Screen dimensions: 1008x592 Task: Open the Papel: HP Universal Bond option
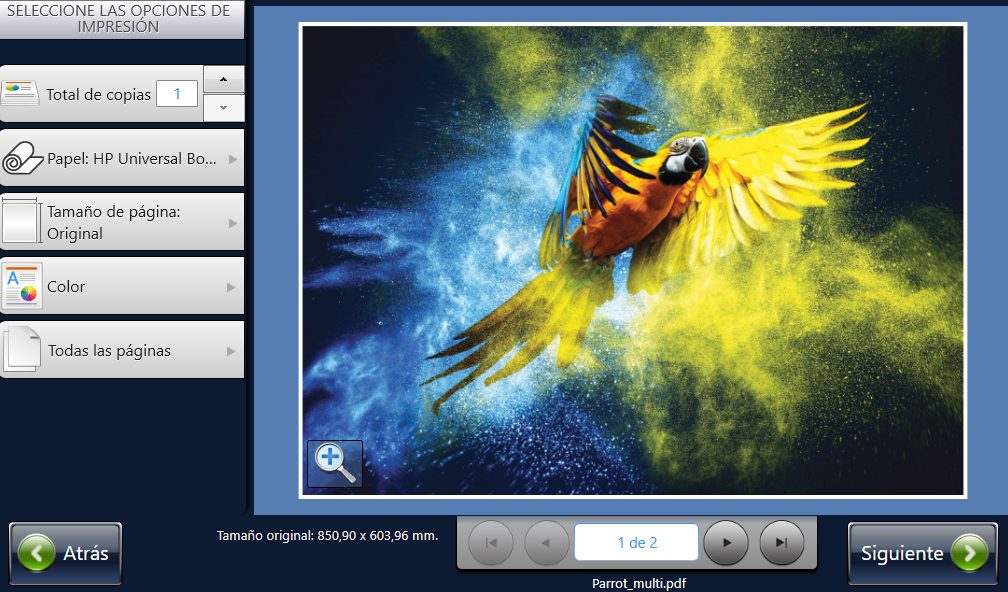pyautogui.click(x=122, y=158)
